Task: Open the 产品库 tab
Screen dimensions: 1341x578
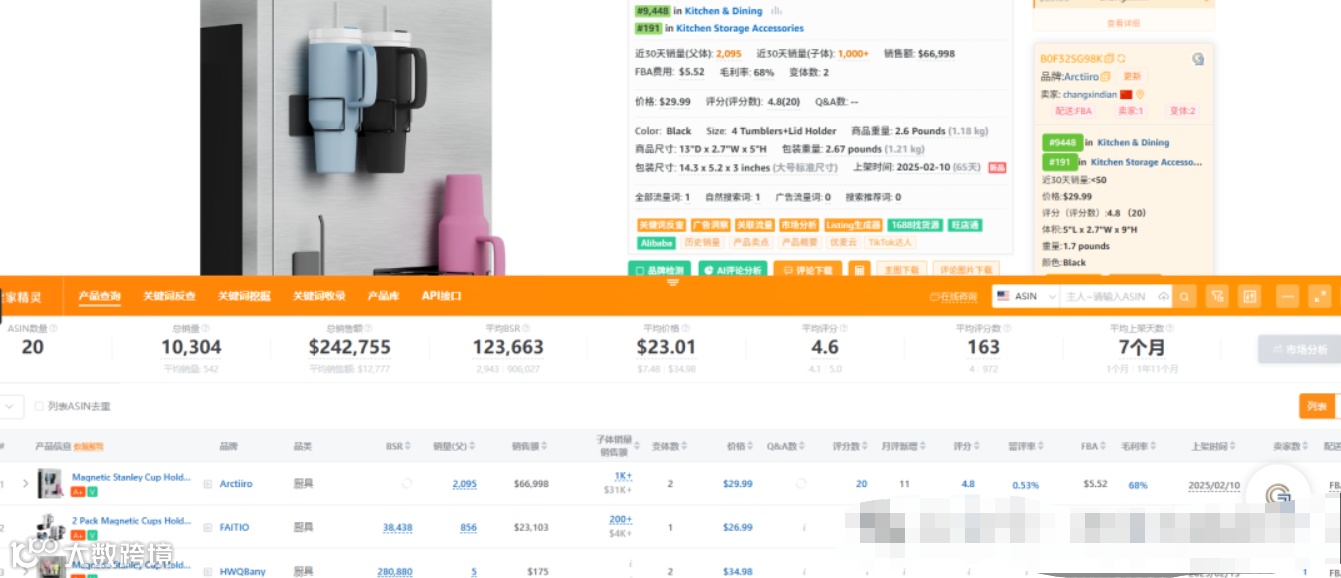Action: point(384,296)
